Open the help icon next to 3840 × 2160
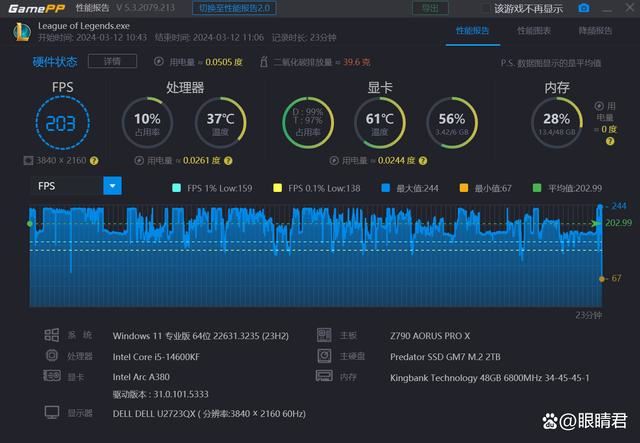The height and width of the screenshot is (443, 640). pyautogui.click(x=94, y=161)
